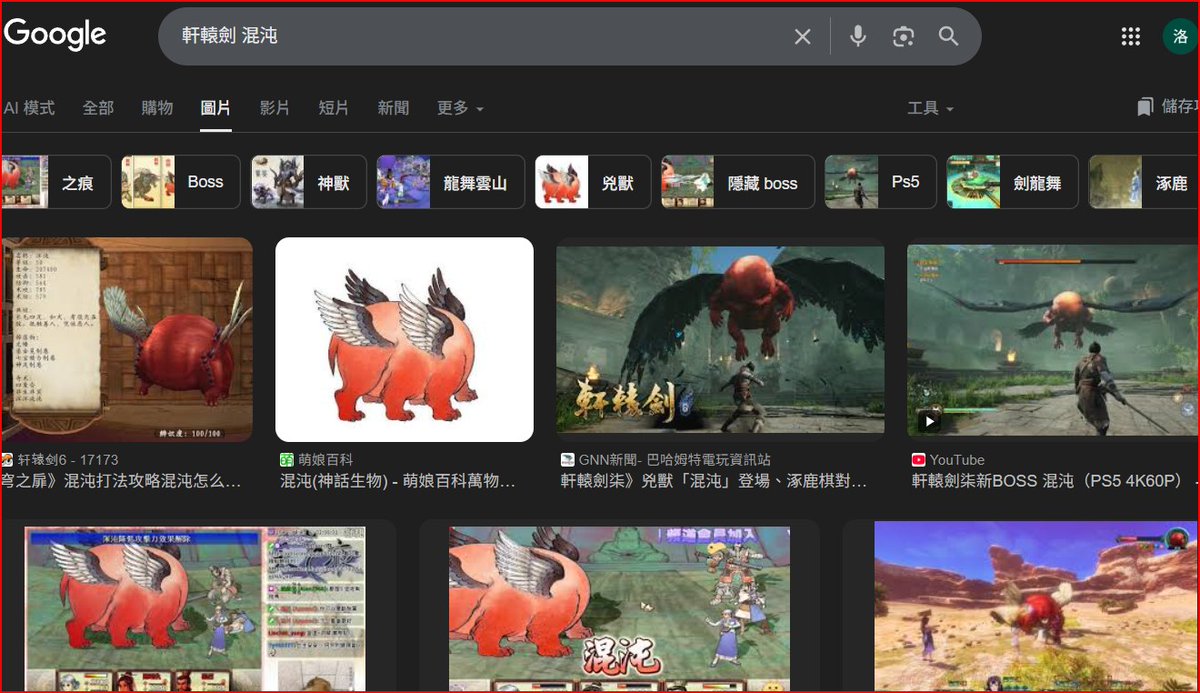Click the GNN新聞 source favicon
Viewport: 1200px width, 693px height.
[x=567, y=460]
